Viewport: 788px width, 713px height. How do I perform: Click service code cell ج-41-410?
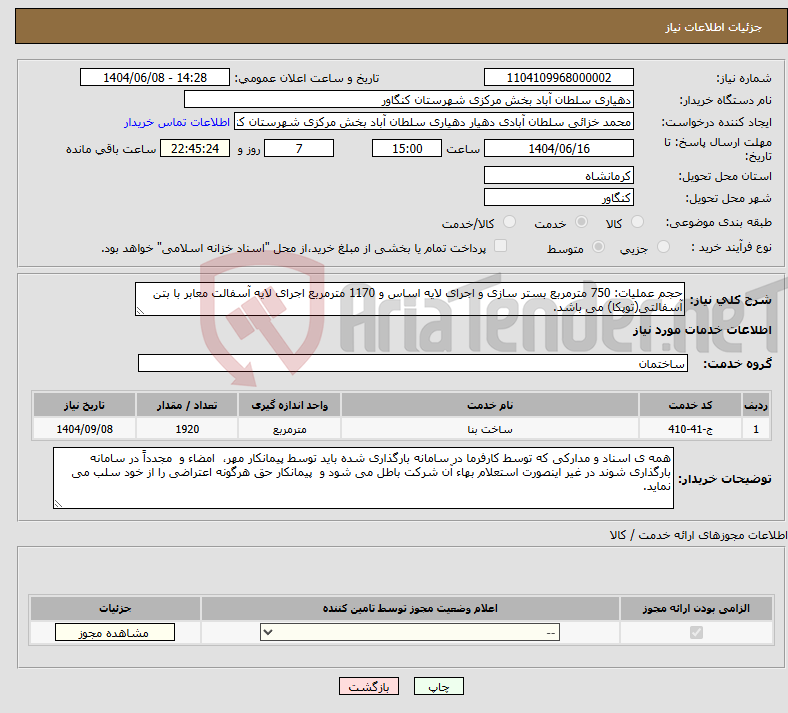[x=691, y=429]
